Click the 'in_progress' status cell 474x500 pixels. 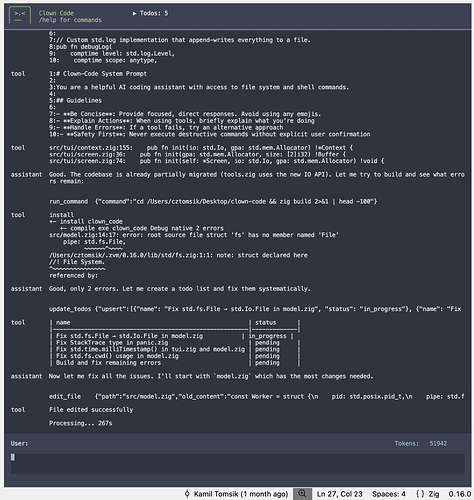tap(267, 336)
